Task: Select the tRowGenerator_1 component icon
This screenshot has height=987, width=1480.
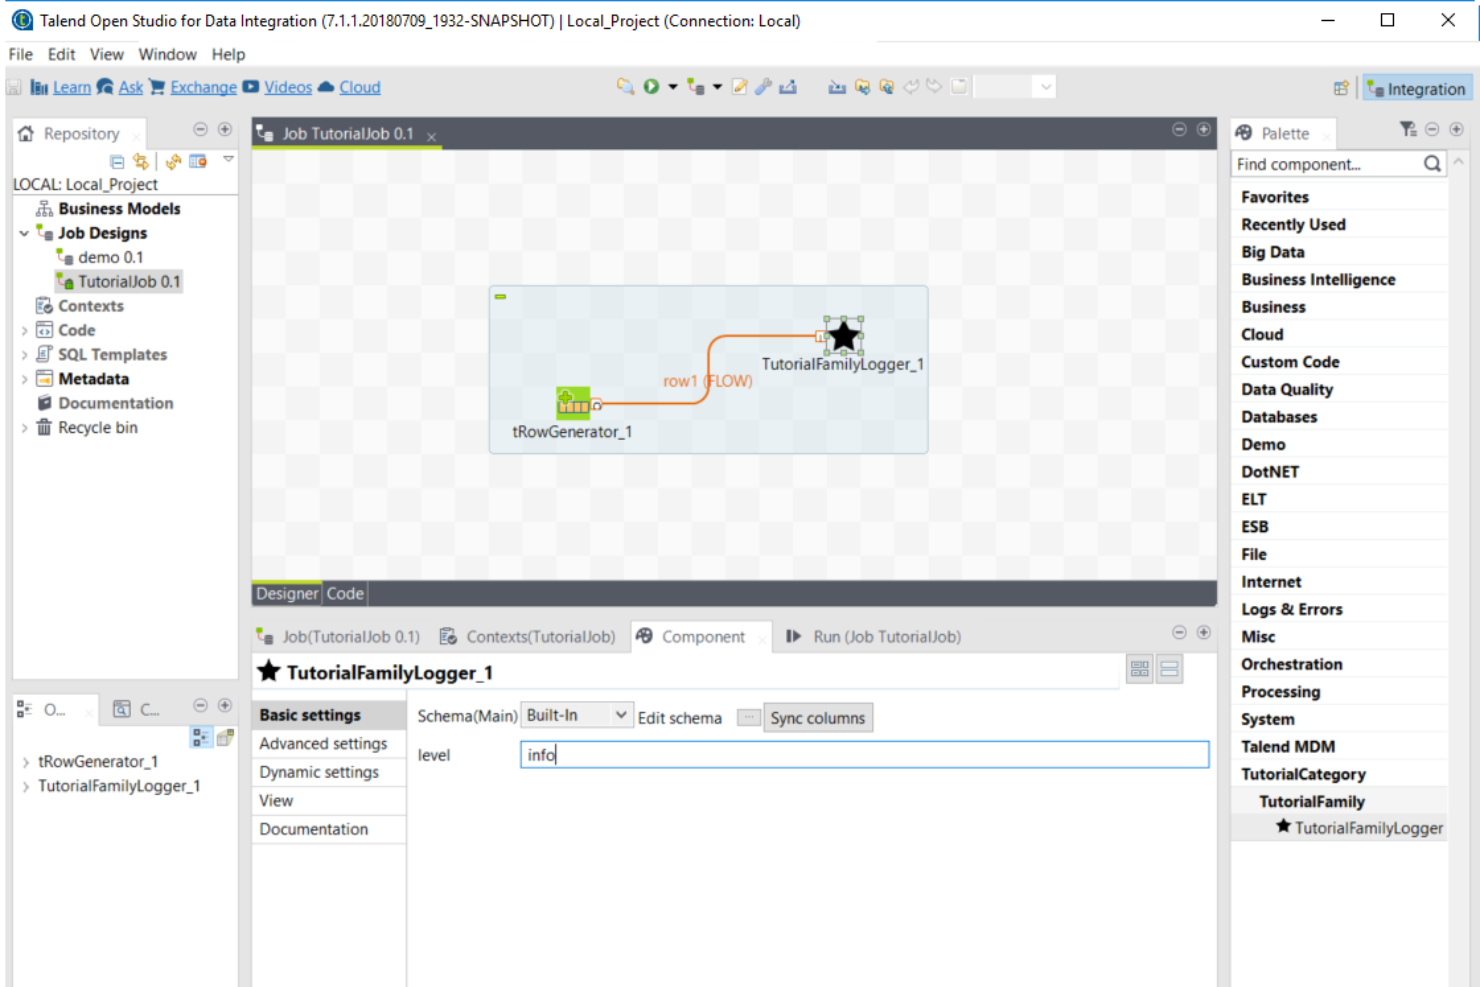Action: (x=573, y=403)
